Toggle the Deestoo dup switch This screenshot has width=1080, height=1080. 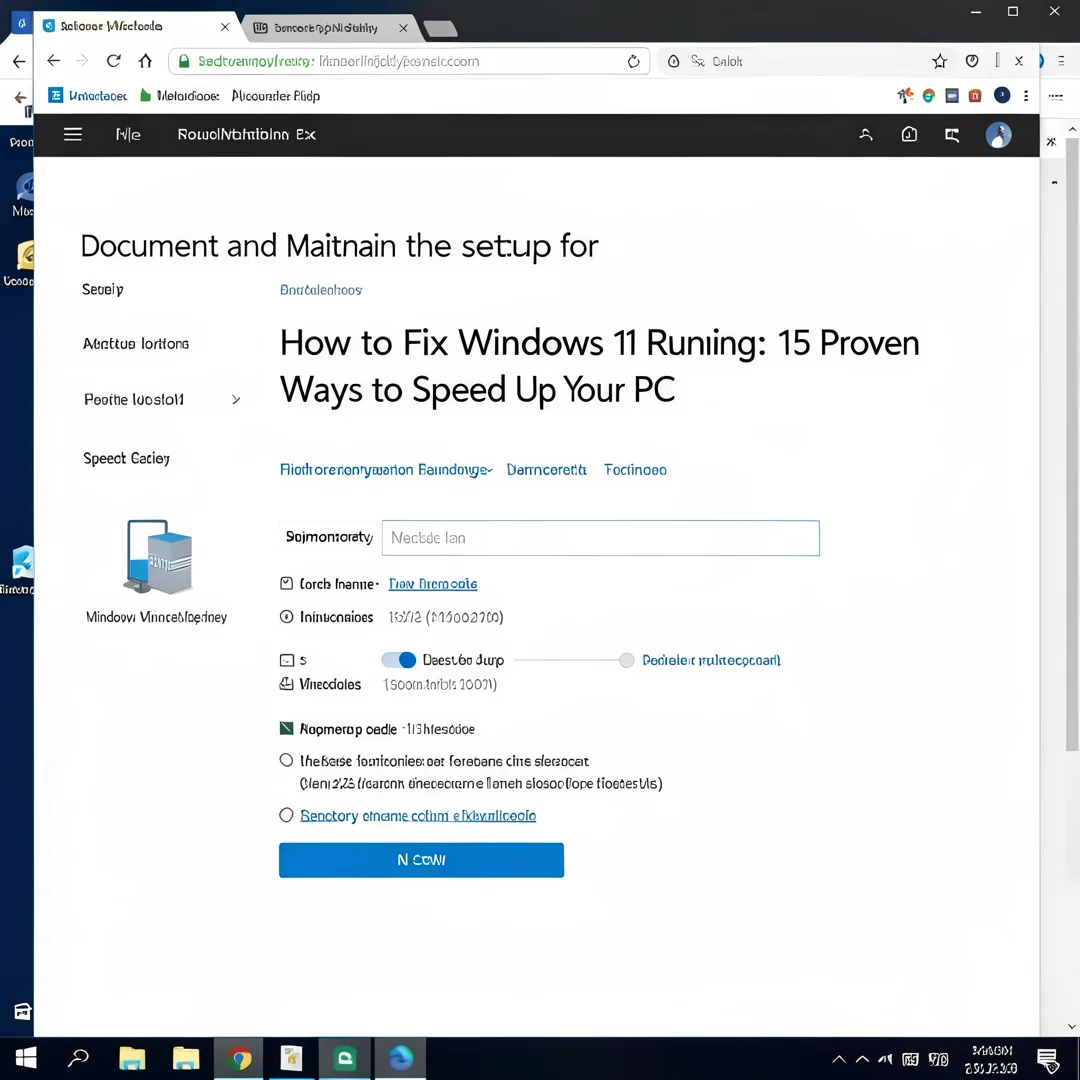(x=399, y=660)
